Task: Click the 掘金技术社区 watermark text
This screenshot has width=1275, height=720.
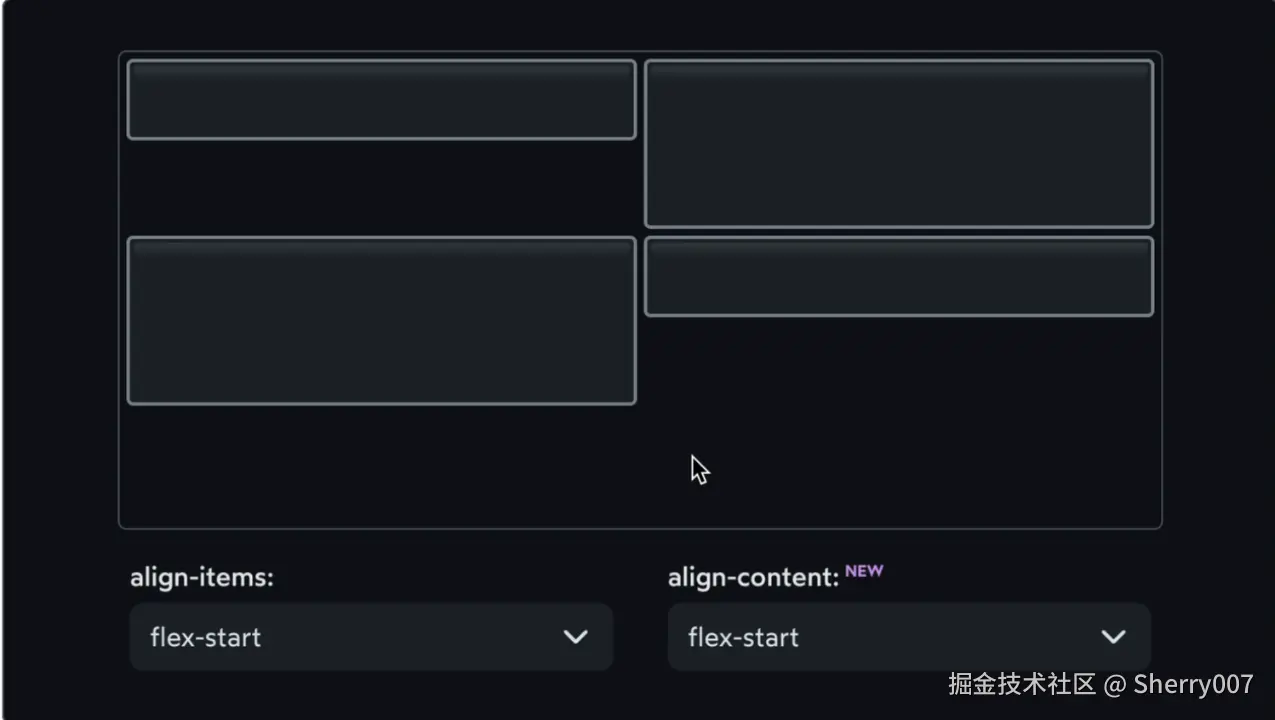Action: coord(1021,684)
